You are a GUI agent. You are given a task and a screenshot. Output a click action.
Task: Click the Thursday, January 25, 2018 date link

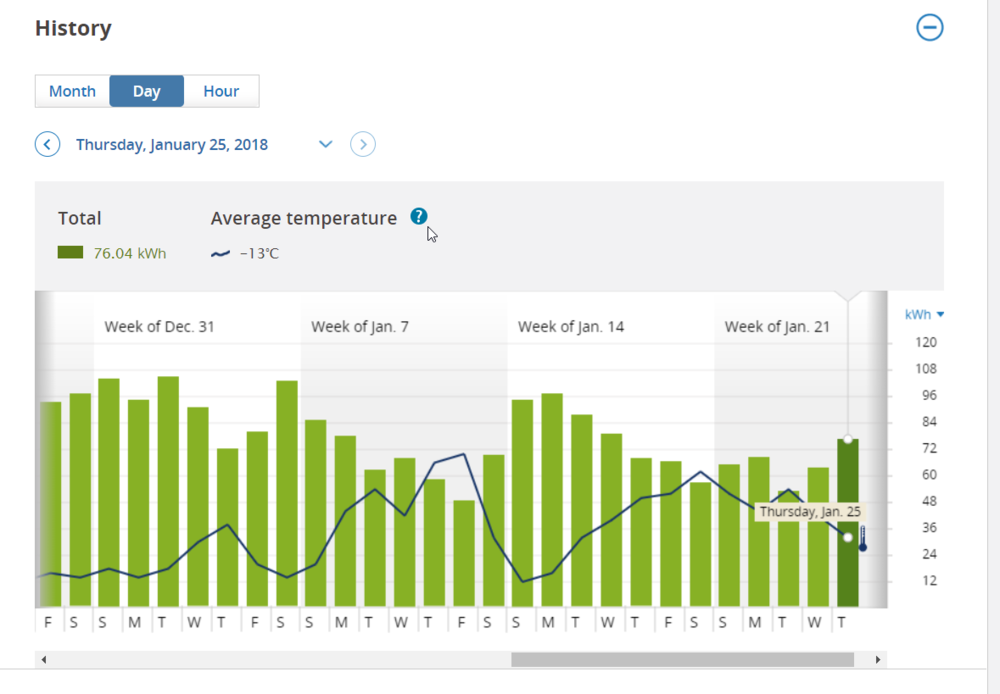pos(172,145)
